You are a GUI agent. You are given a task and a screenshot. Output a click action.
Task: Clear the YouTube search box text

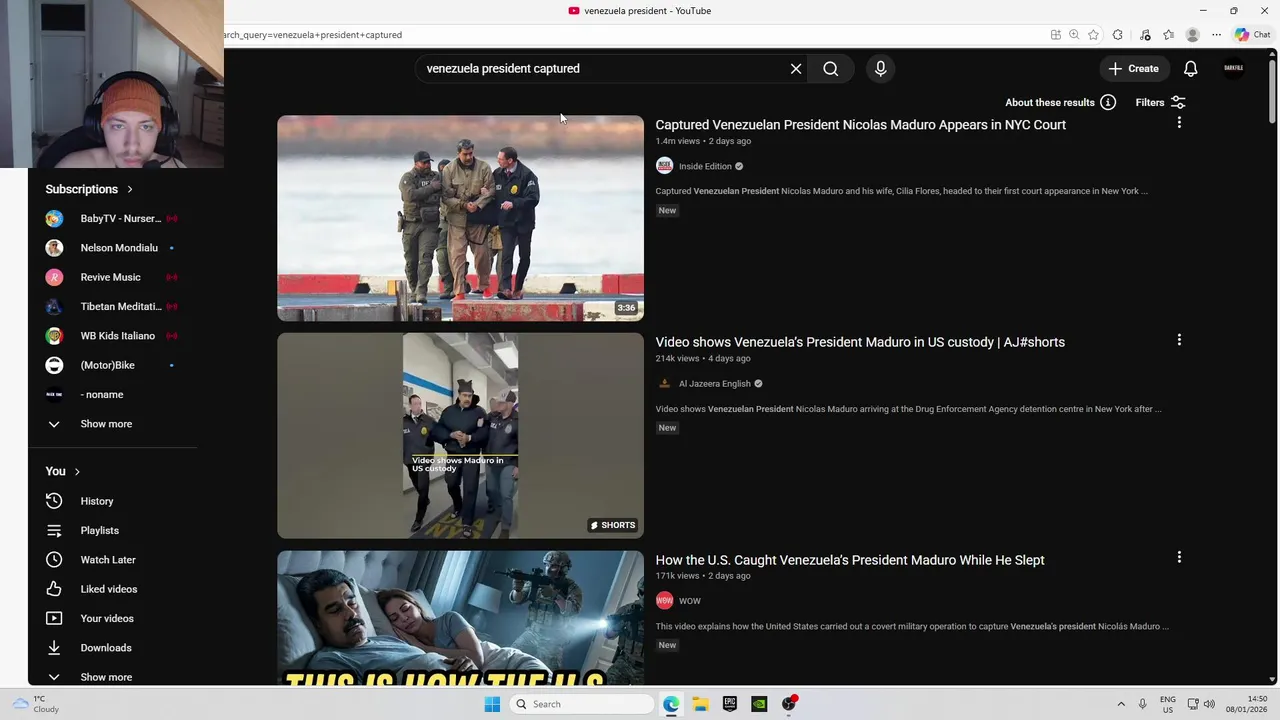click(796, 69)
